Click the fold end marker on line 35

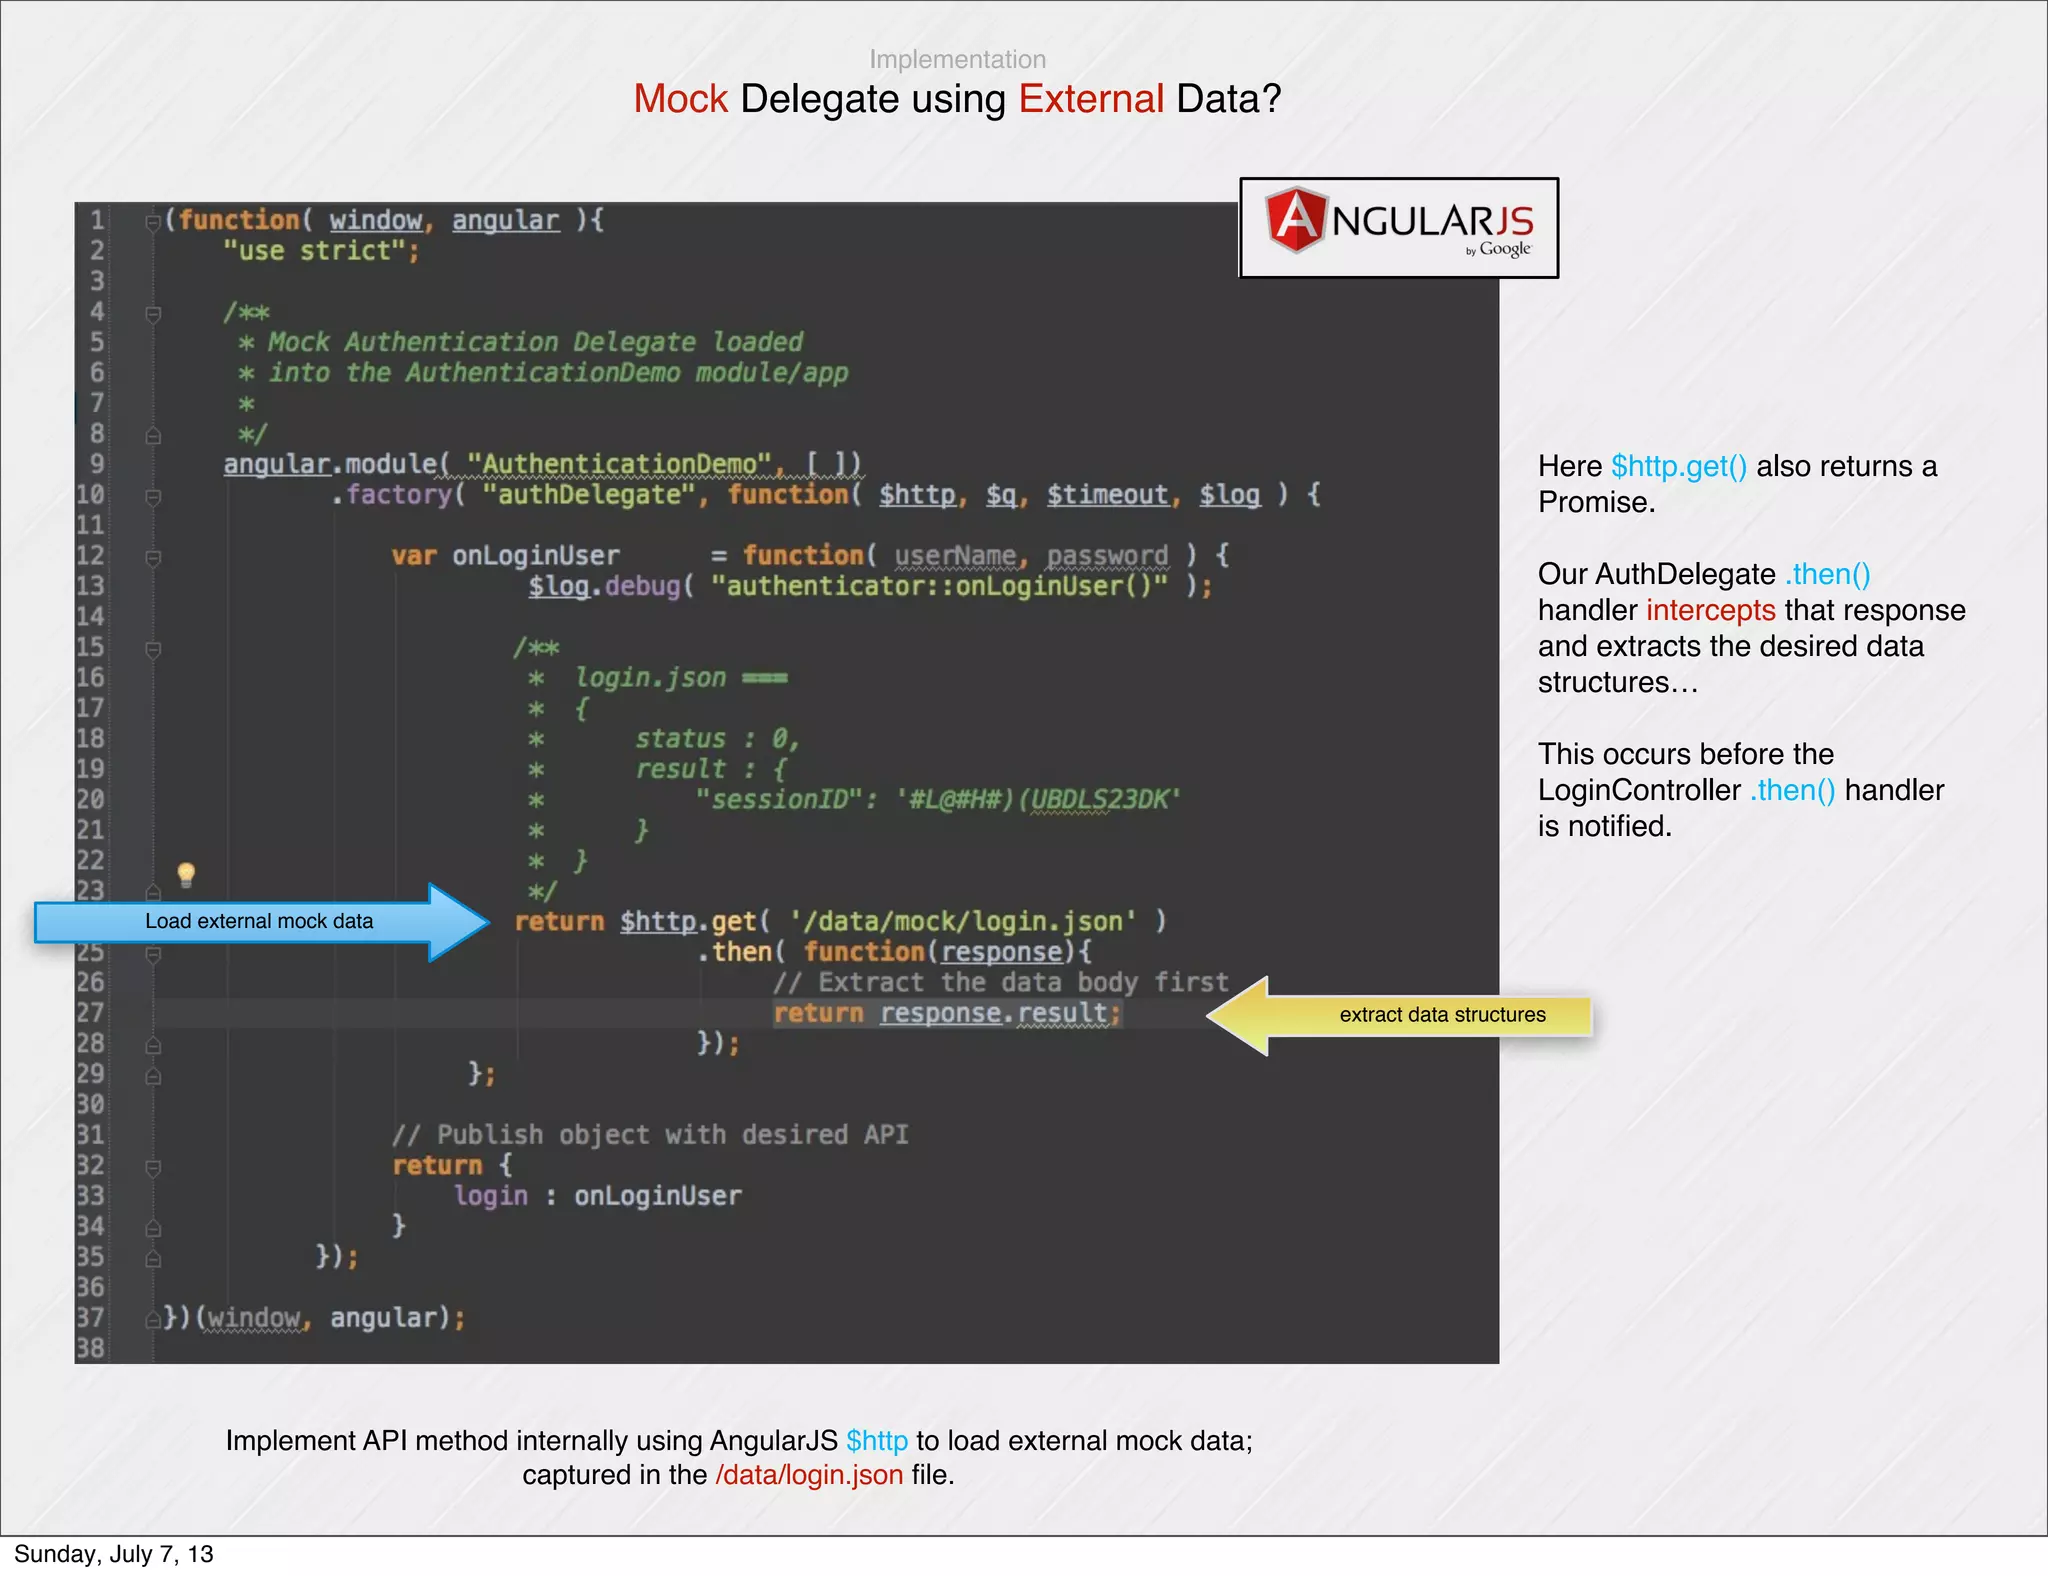153,1259
